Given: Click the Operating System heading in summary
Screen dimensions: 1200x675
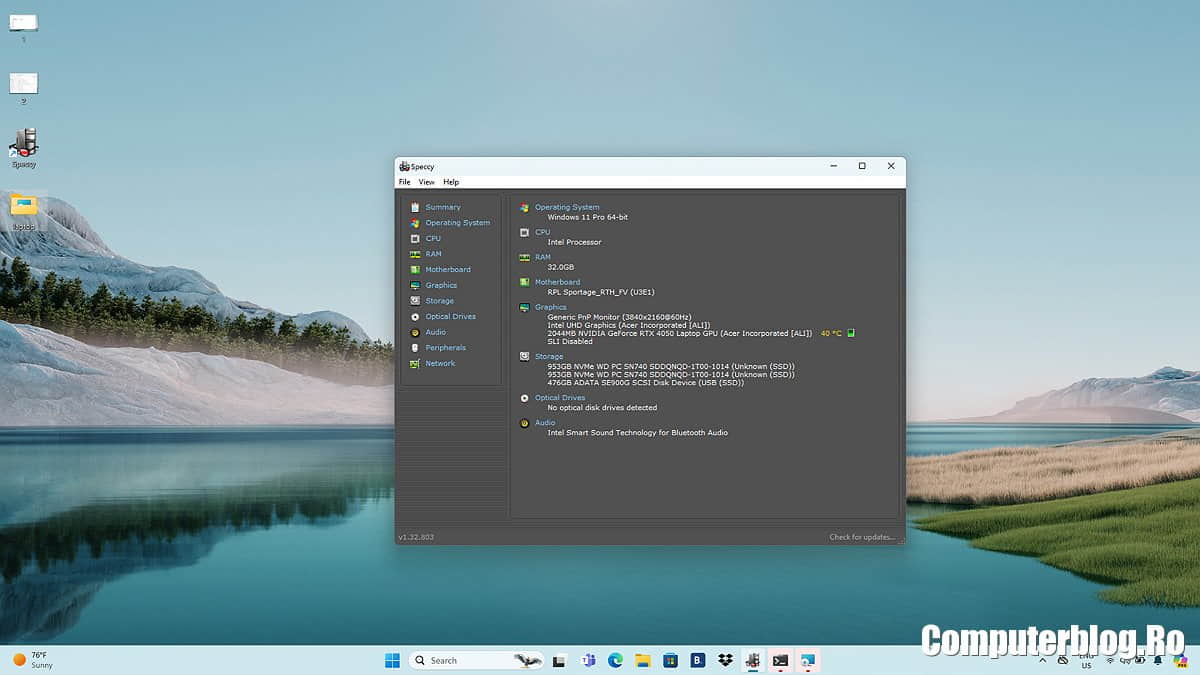Looking at the screenshot, I should click(x=567, y=207).
